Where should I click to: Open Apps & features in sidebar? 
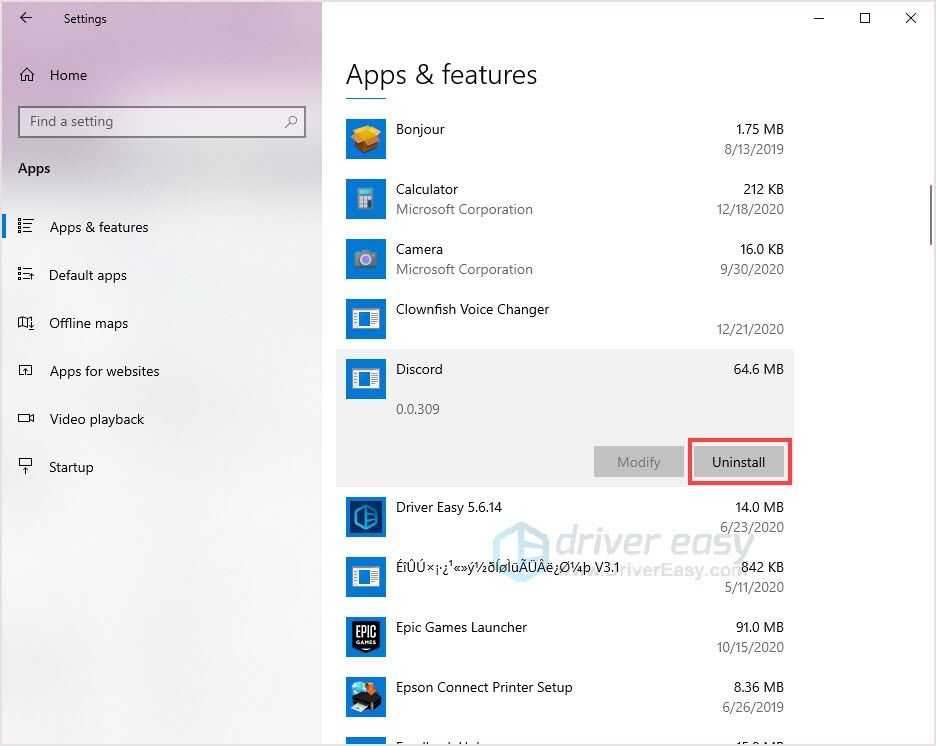point(99,227)
